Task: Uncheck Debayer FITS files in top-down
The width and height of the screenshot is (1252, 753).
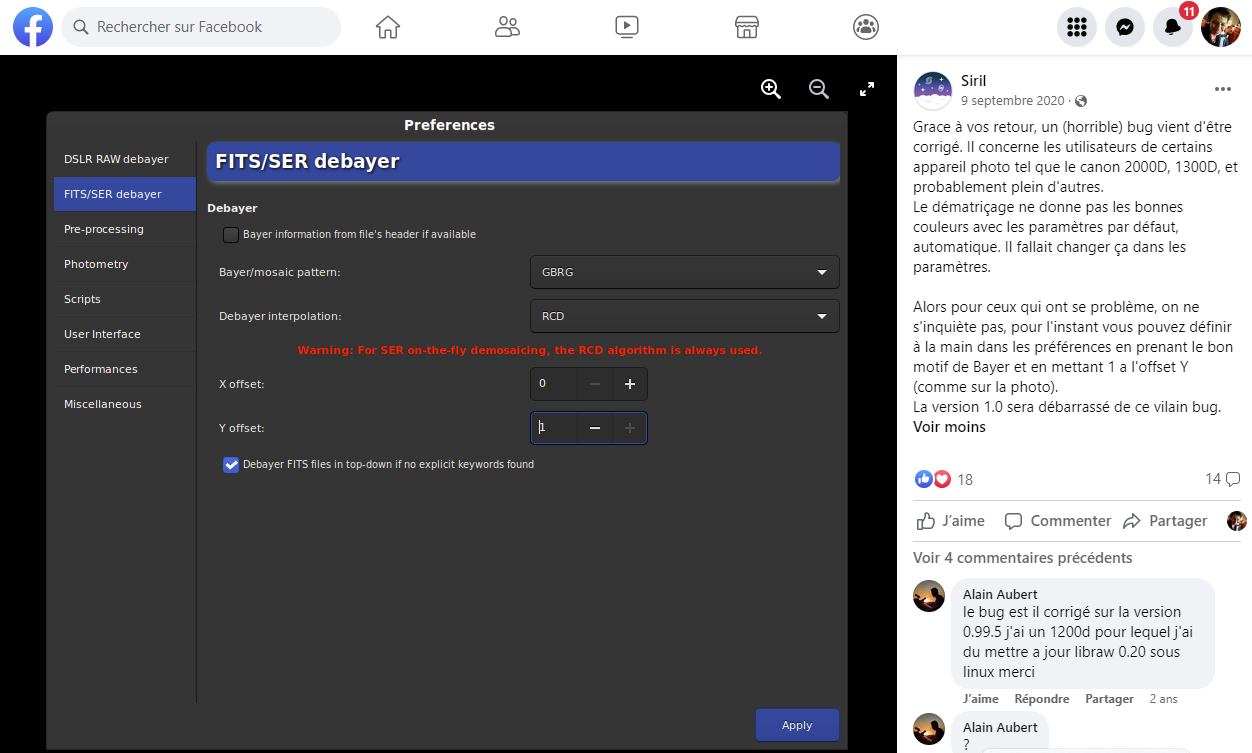Action: pyautogui.click(x=231, y=465)
